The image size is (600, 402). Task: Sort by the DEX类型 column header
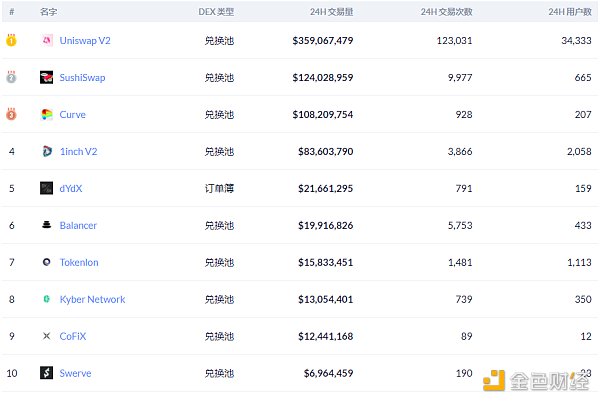click(216, 12)
